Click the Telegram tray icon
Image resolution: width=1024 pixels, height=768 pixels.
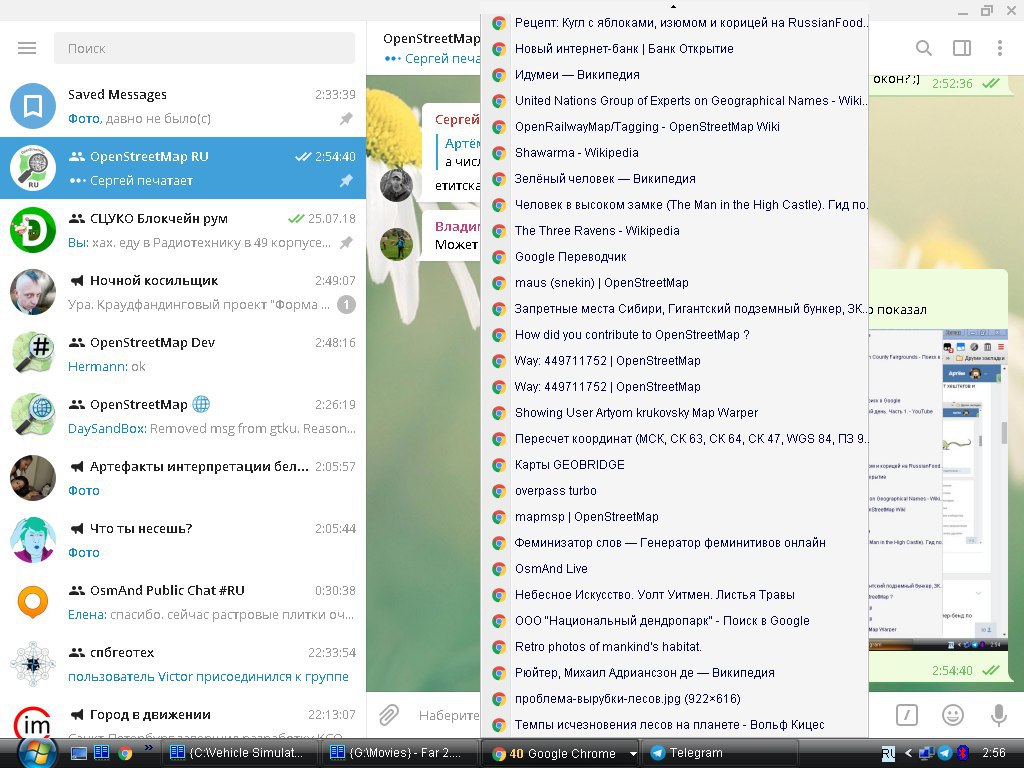point(945,753)
